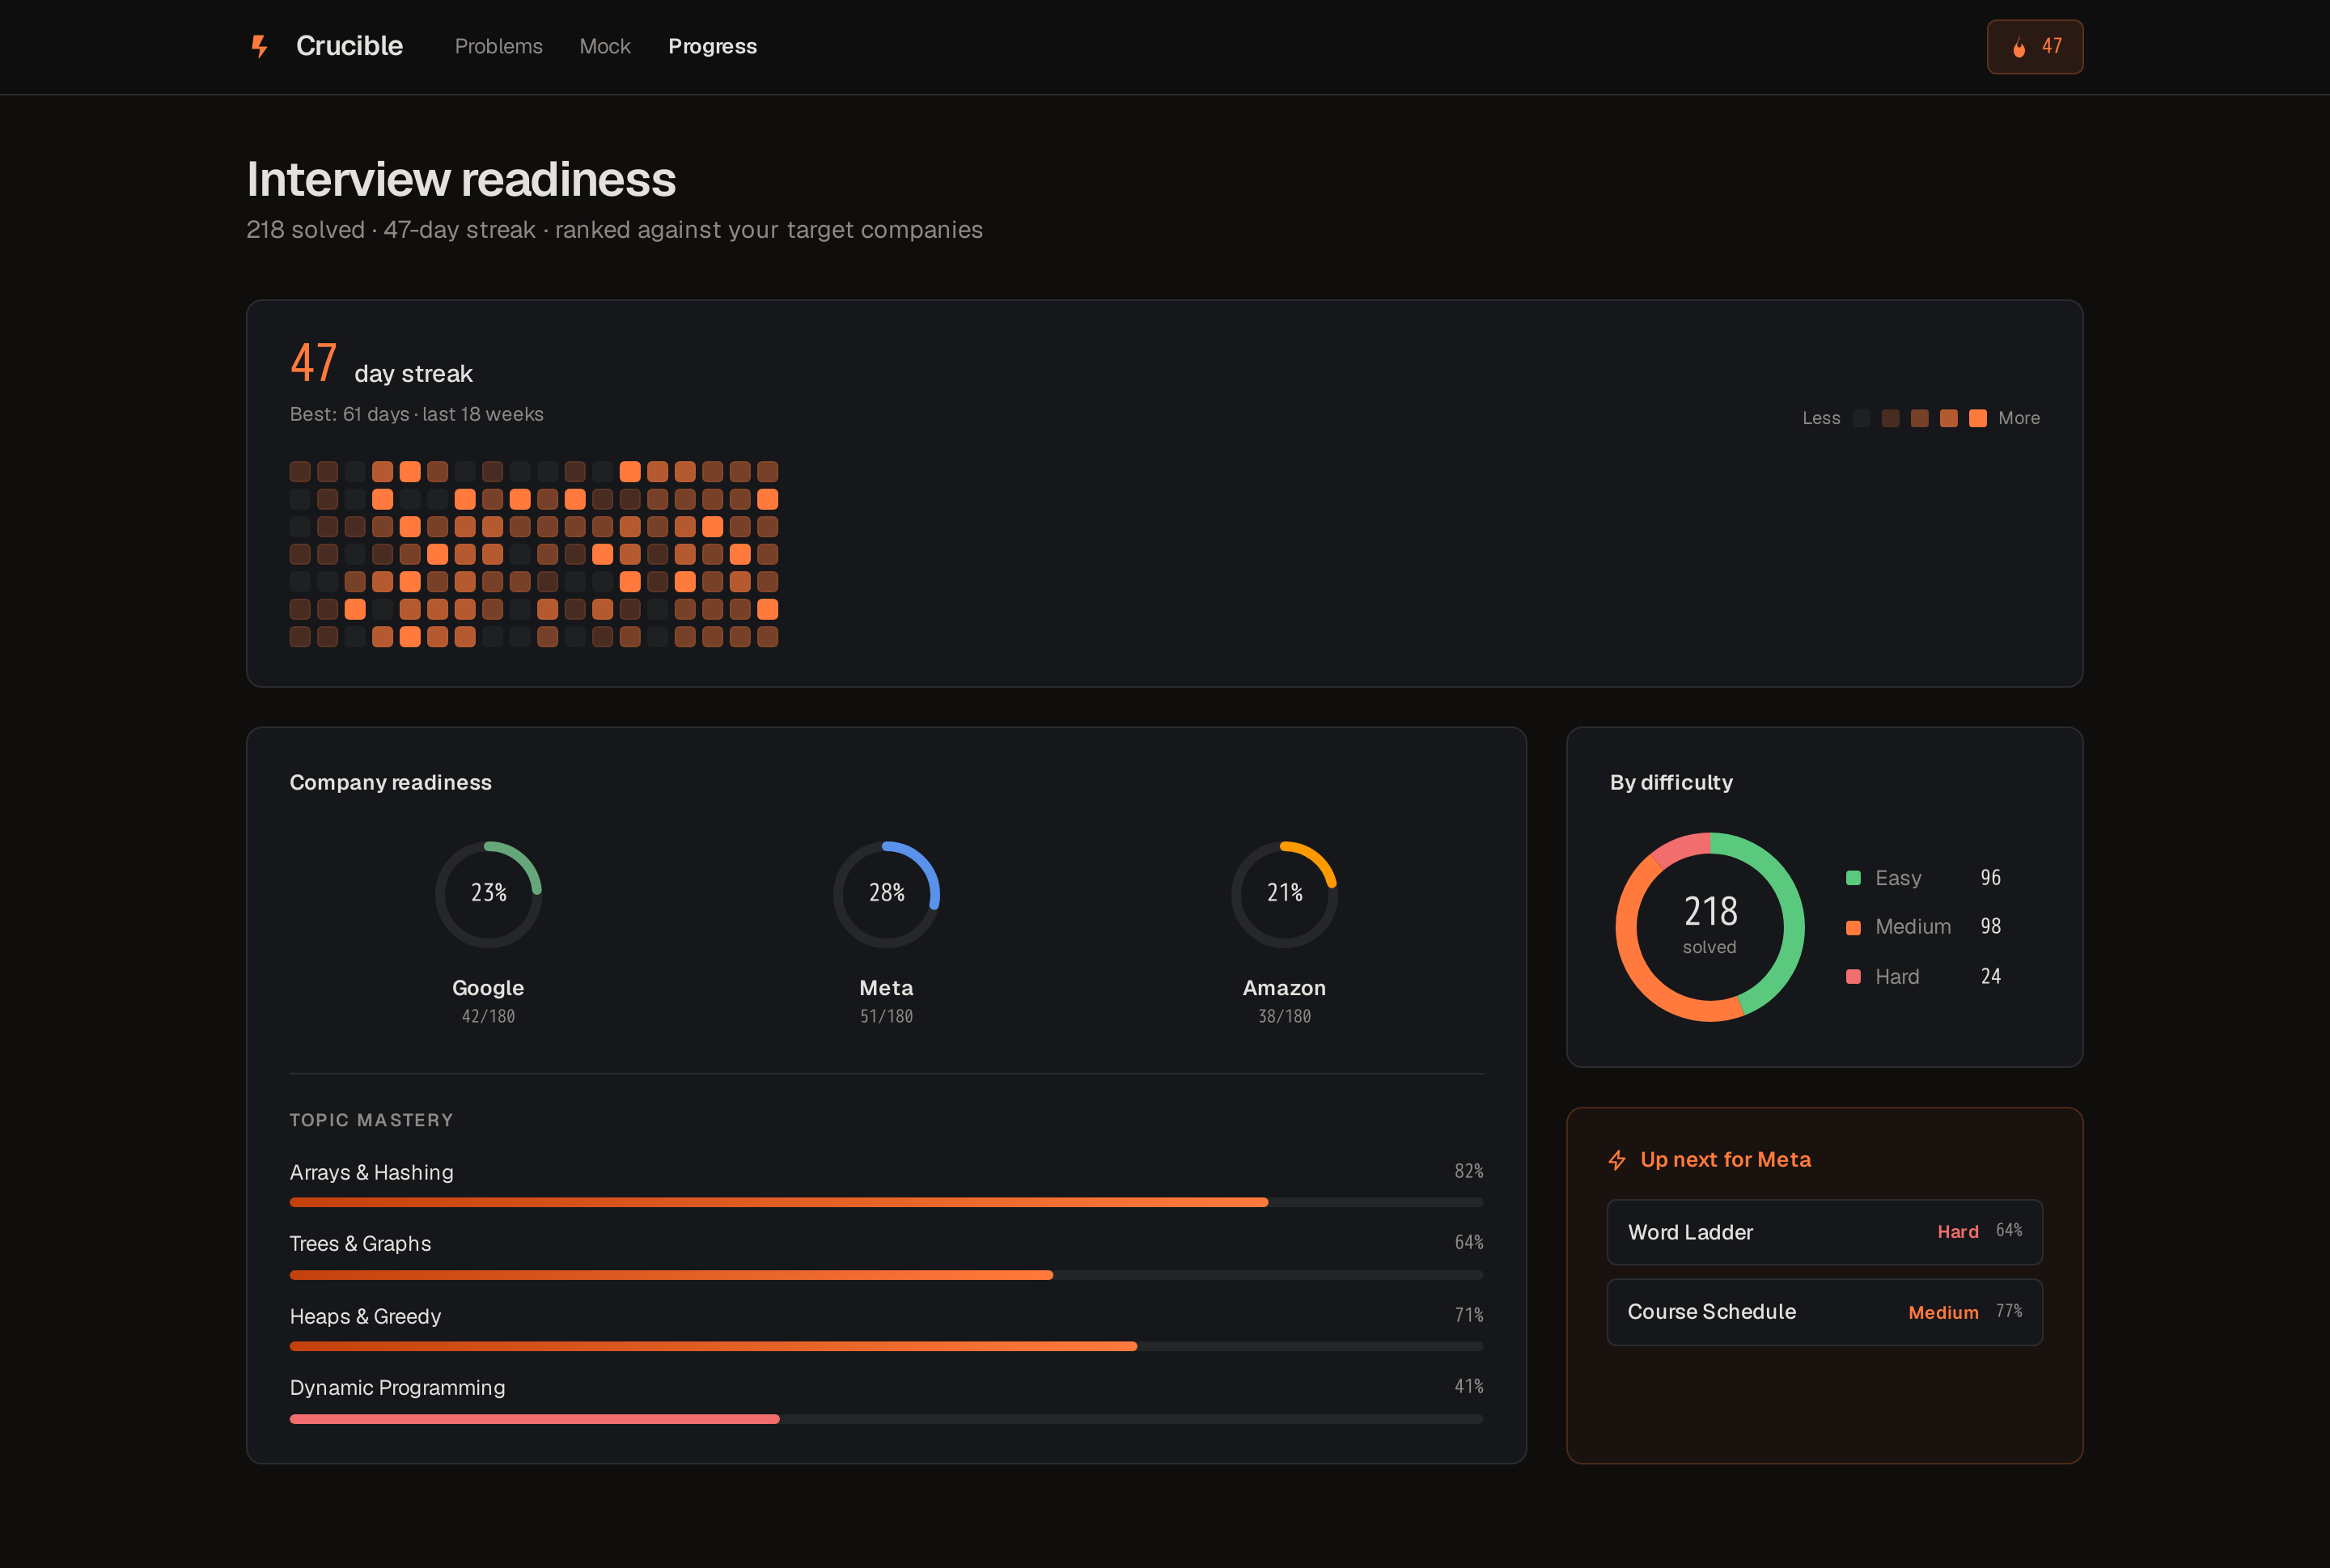This screenshot has width=2330, height=1568.
Task: Select the Progress tab
Action: [712, 46]
